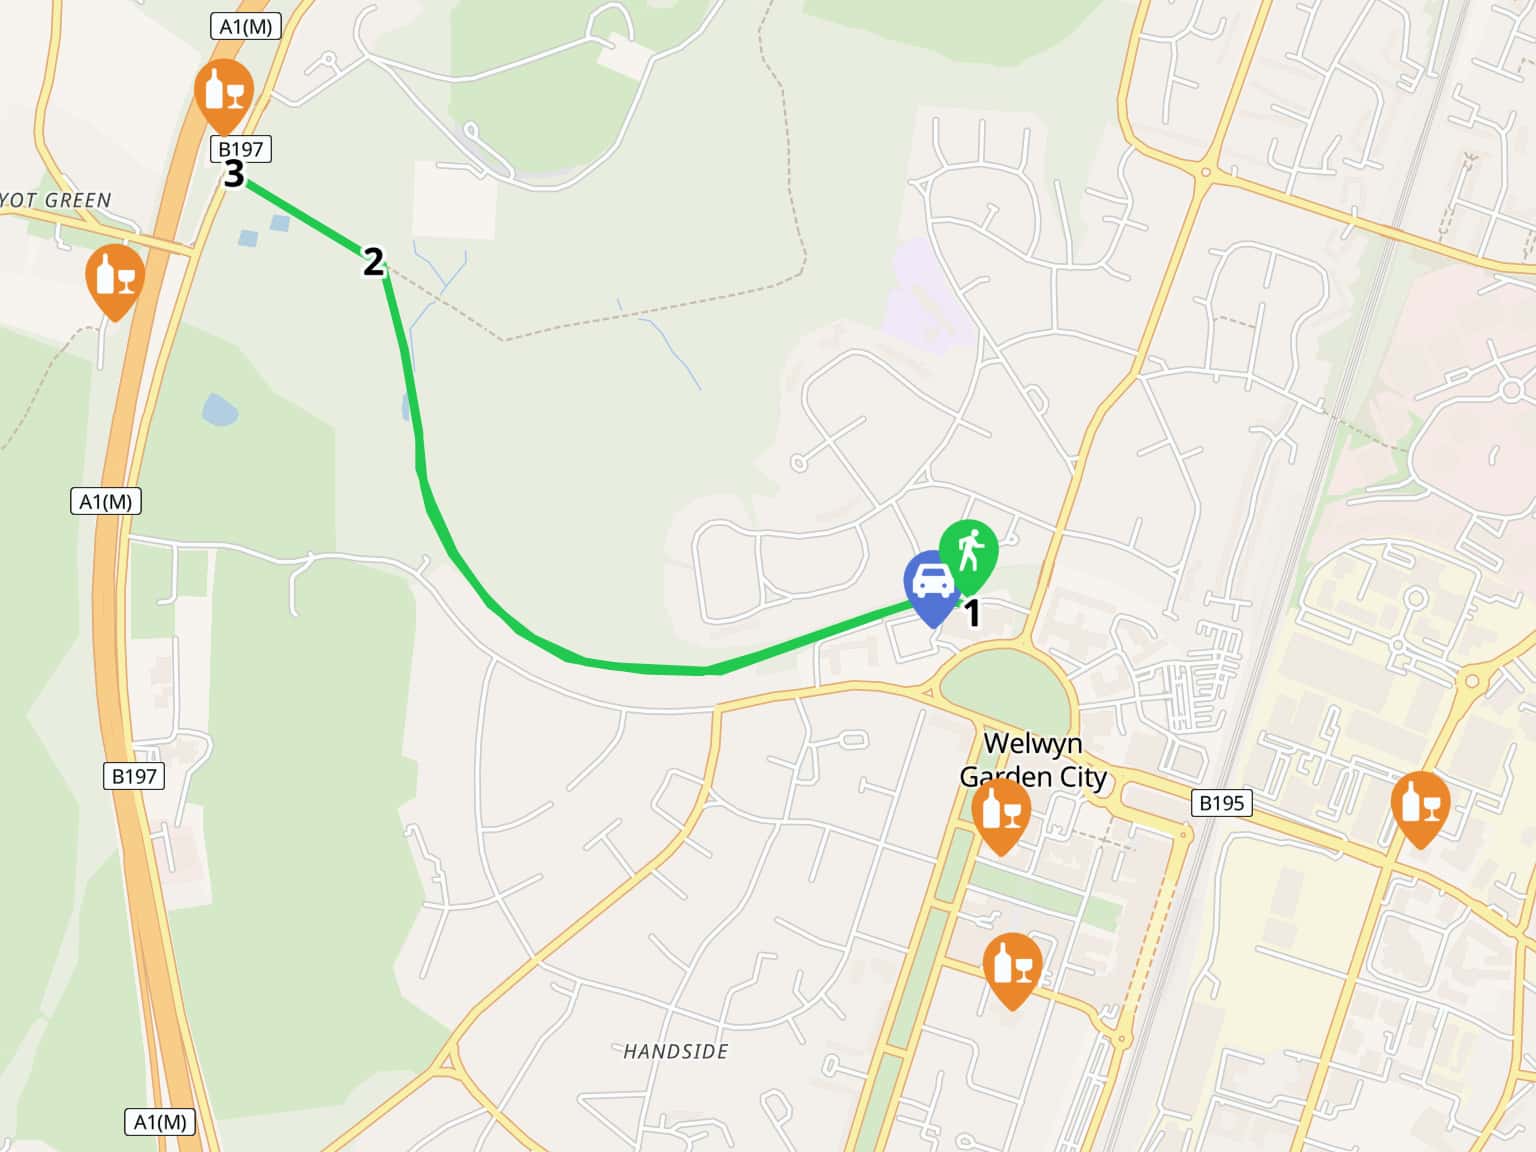Click the lower-left B197 road shield
This screenshot has height=1152, width=1536.
(x=134, y=776)
